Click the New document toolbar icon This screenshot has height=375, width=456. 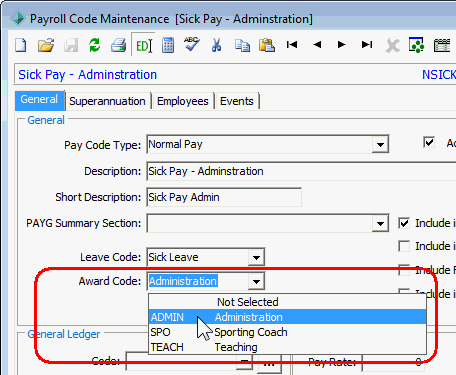coord(21,45)
